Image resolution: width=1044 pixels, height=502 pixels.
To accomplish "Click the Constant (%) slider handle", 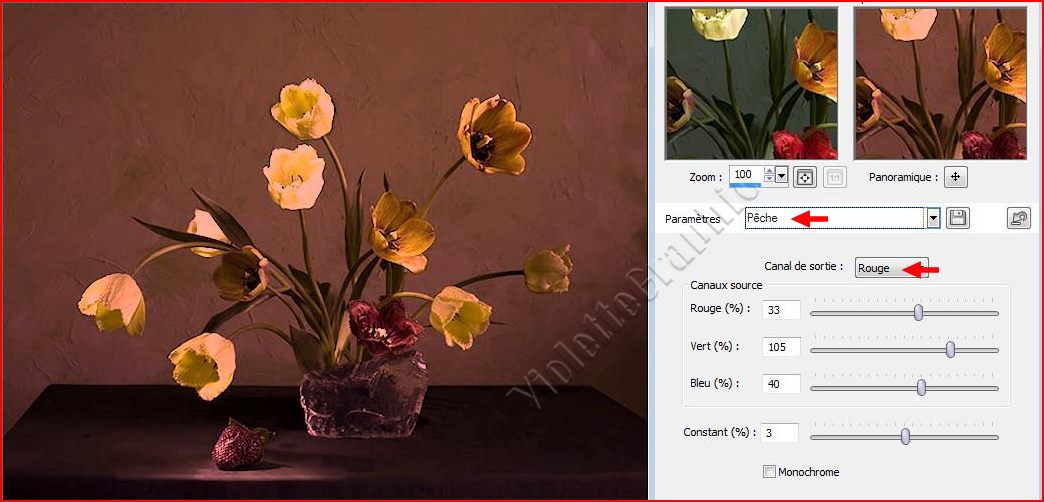I will (905, 436).
